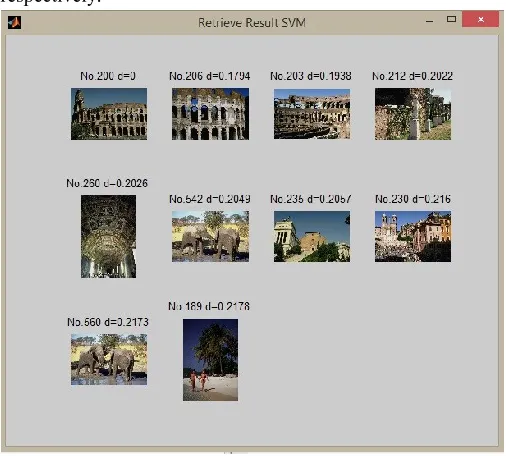This screenshot has height=456, width=506.
Task: Maximize the Retrieve Result SVM window
Action: (x=451, y=19)
